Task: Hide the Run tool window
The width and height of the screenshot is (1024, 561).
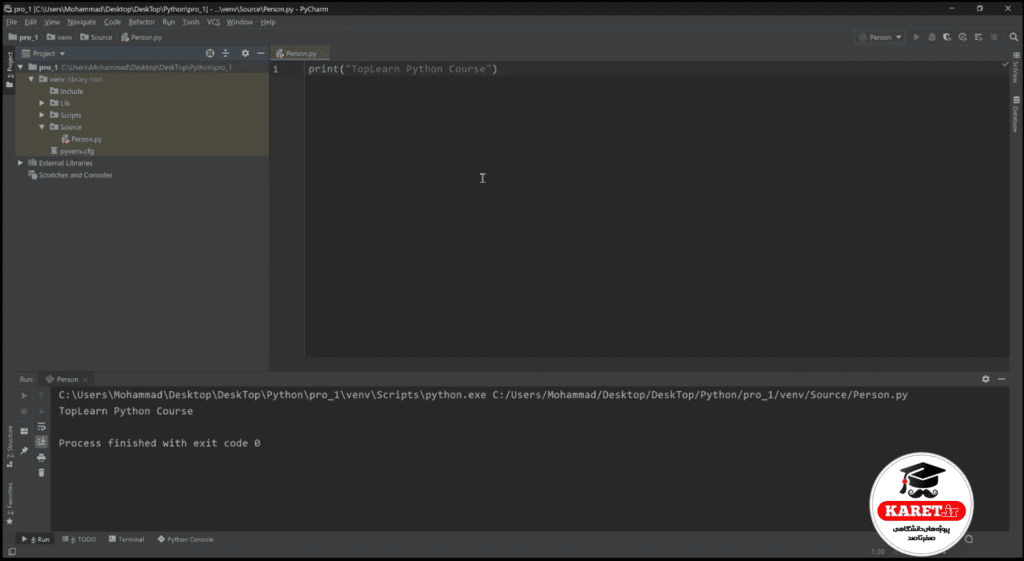Action: [x=1001, y=379]
